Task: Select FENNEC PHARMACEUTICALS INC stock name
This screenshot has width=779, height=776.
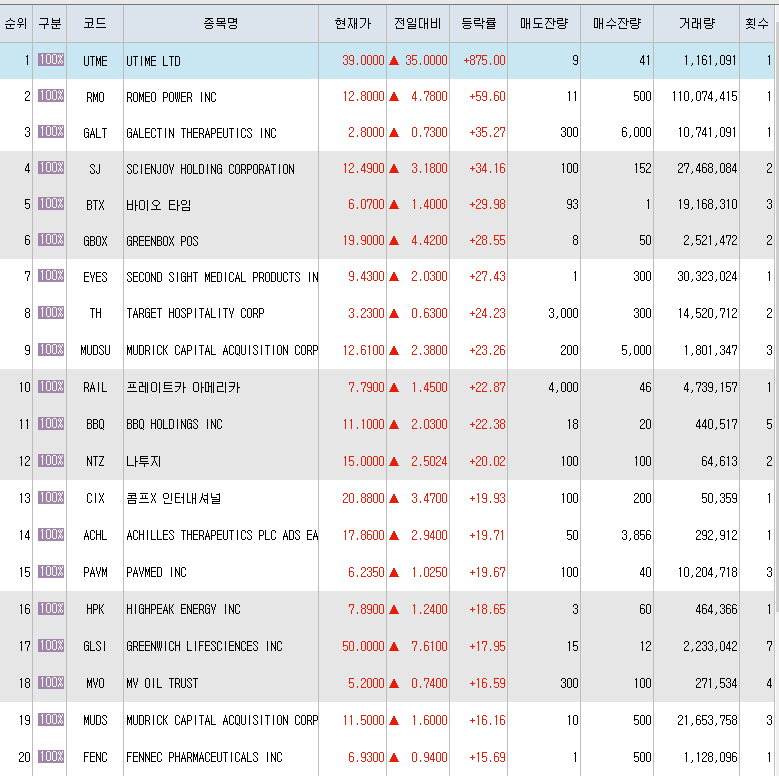Action: pyautogui.click(x=204, y=758)
